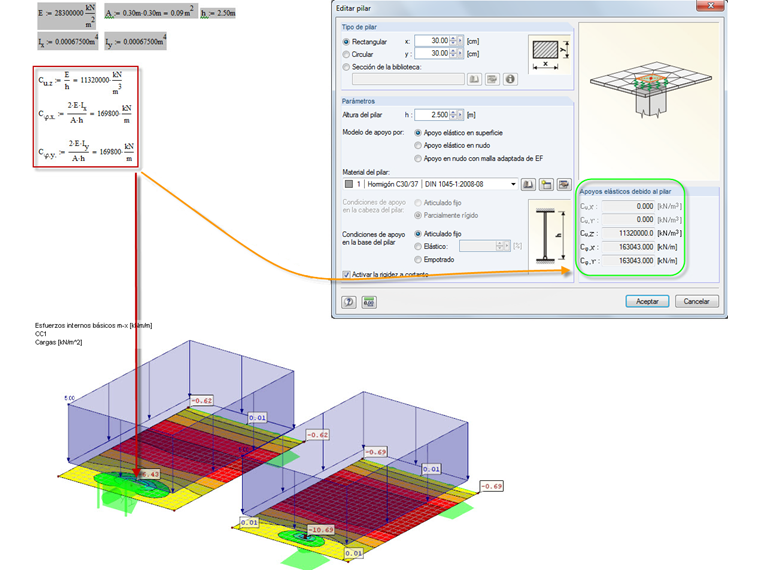Open the help icon button
Image resolution: width=760 pixels, height=570 pixels.
[x=348, y=302]
